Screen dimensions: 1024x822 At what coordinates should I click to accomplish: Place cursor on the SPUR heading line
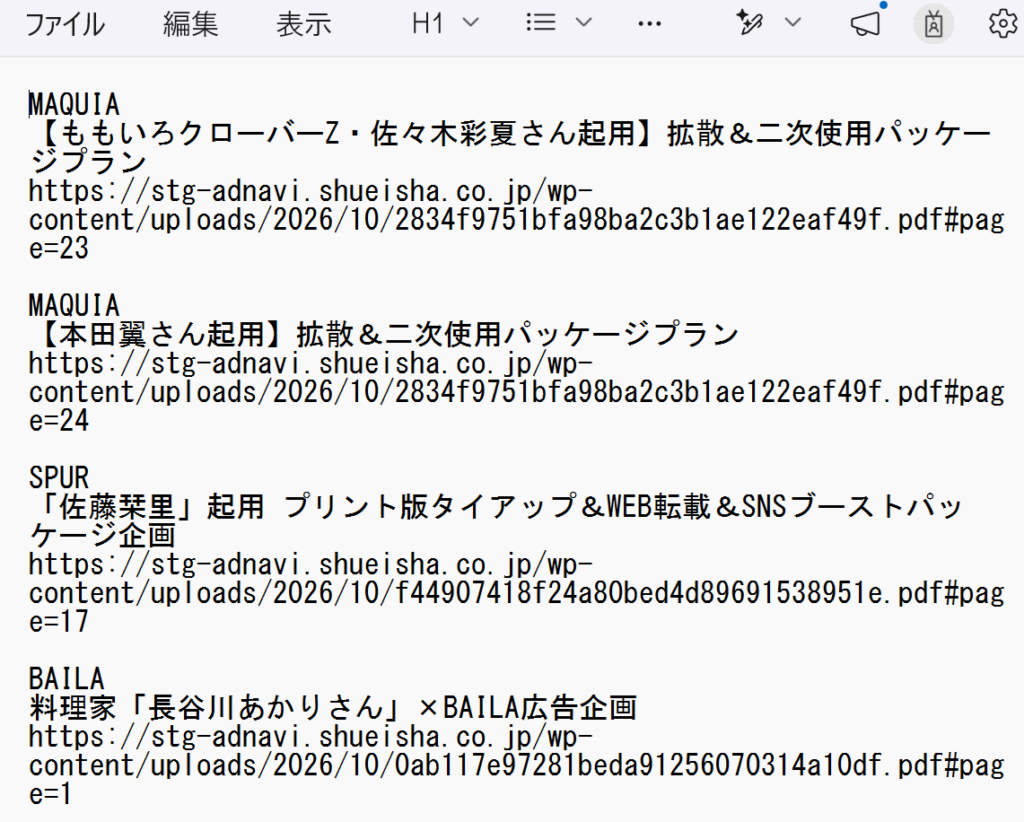[59, 478]
